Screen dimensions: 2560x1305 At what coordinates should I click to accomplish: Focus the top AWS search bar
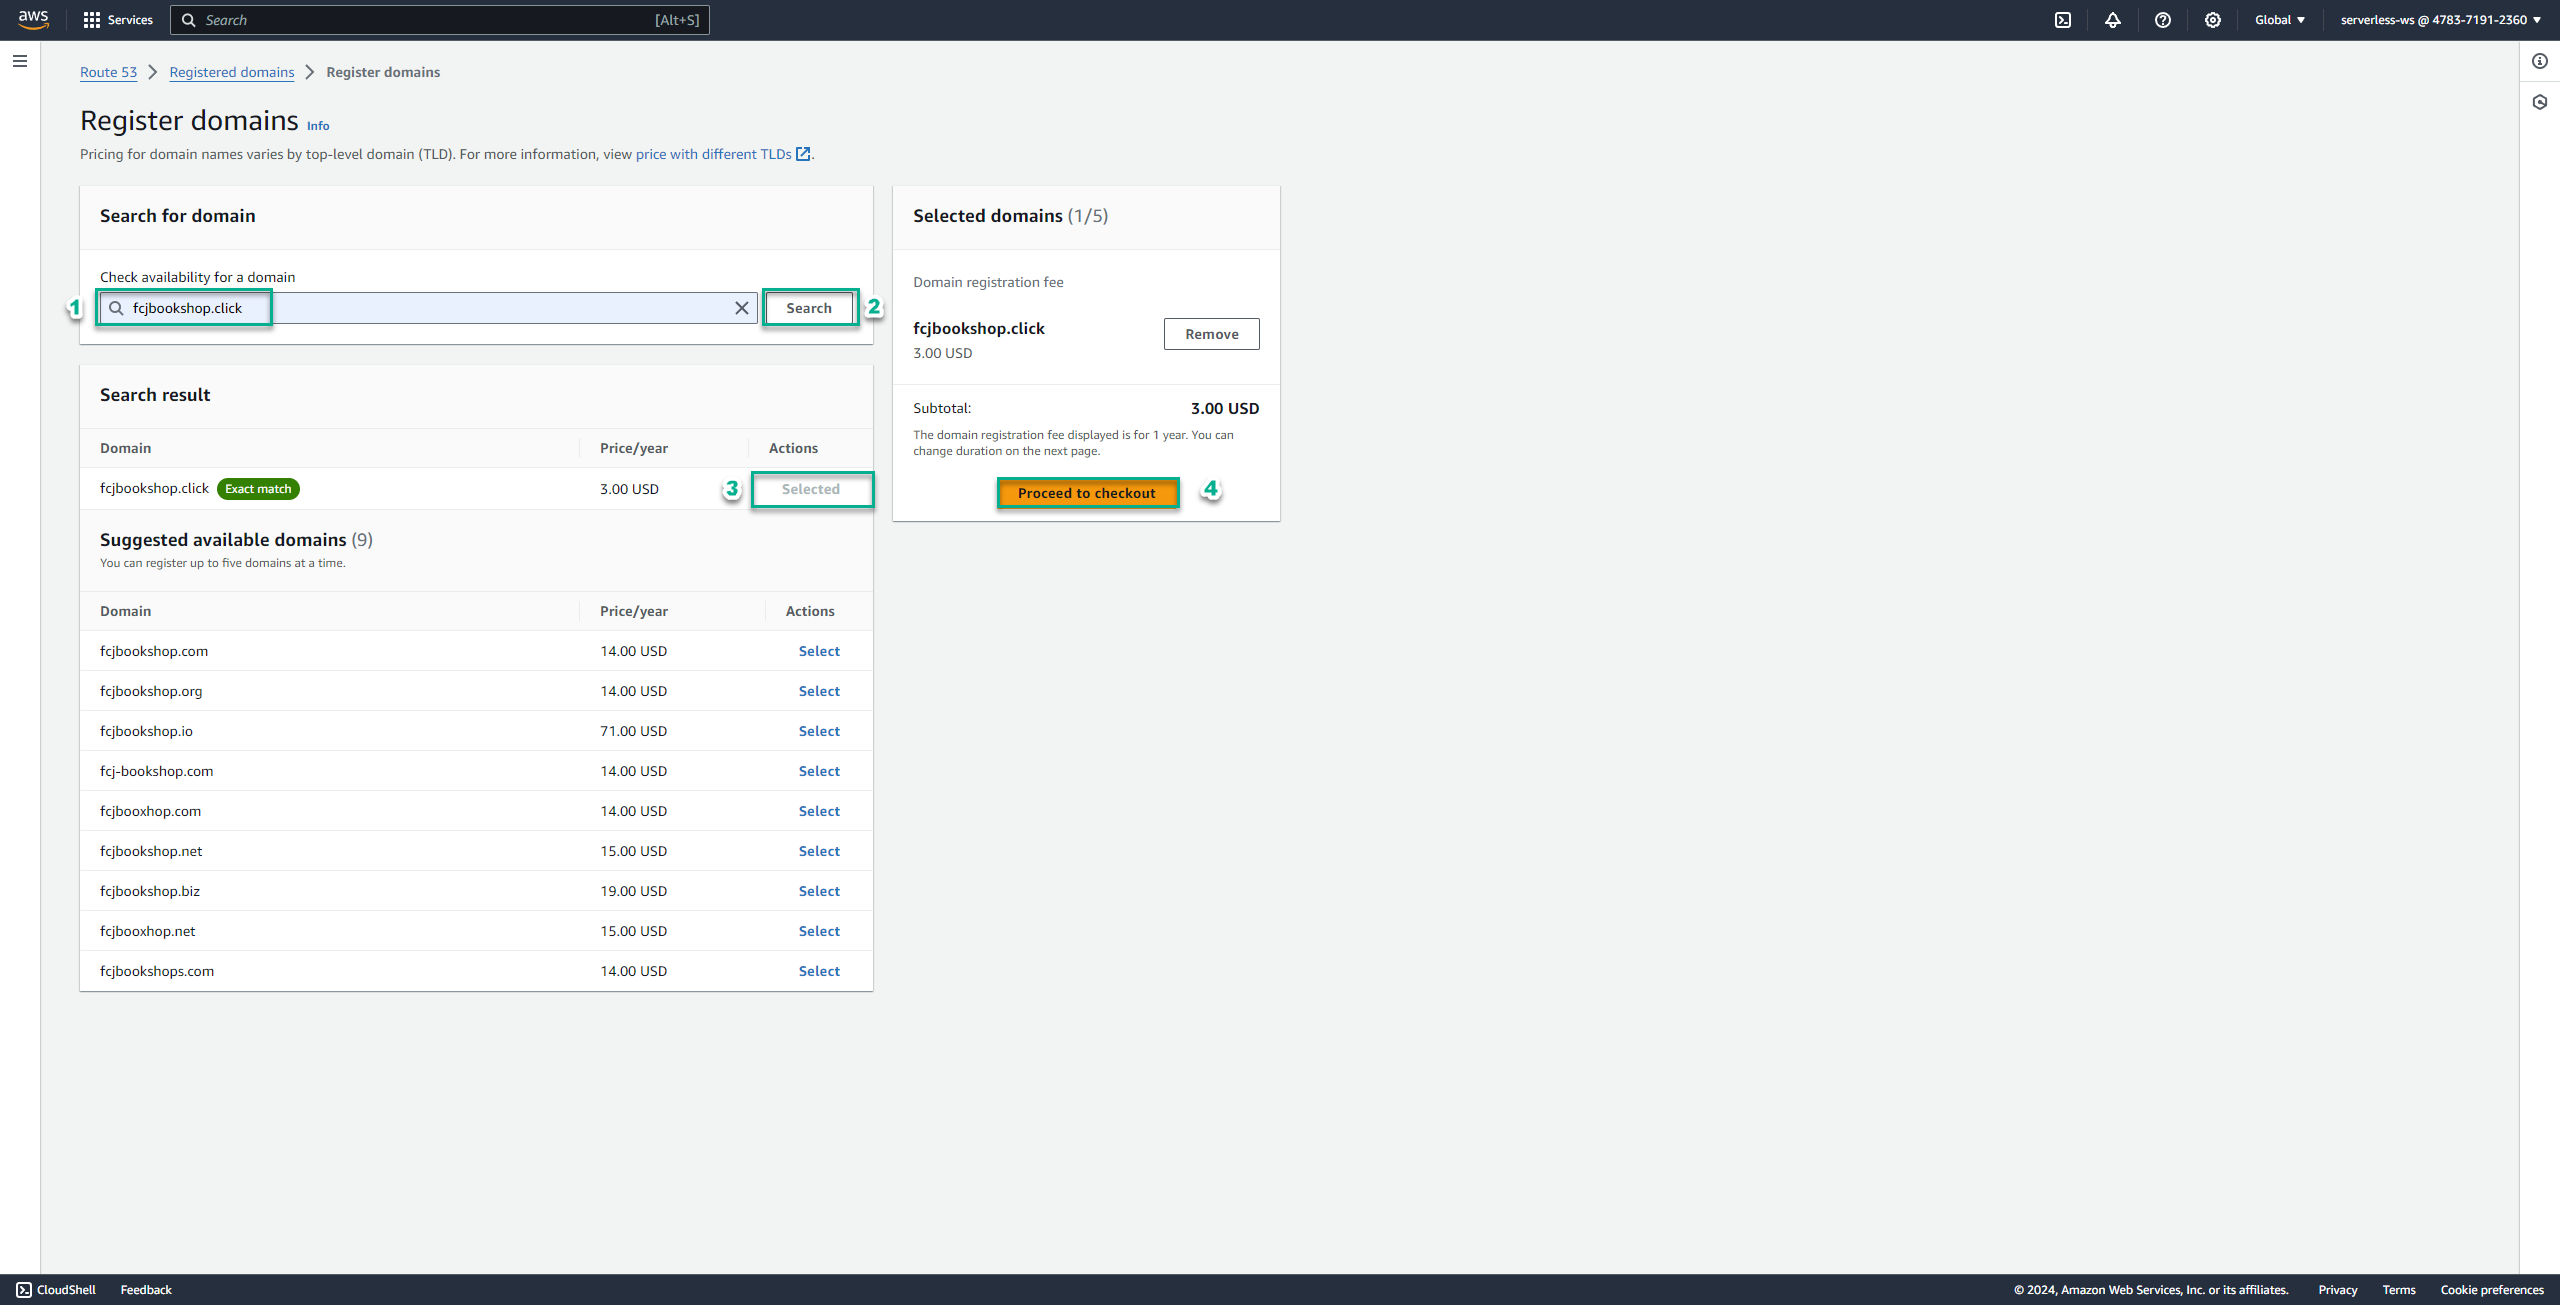[440, 20]
